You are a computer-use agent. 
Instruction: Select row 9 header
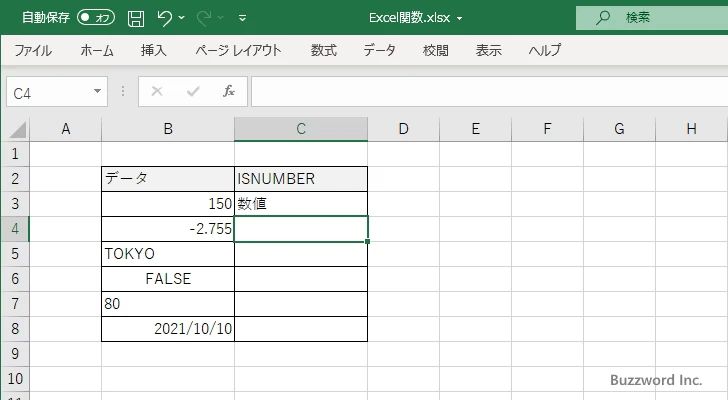pyautogui.click(x=15, y=354)
